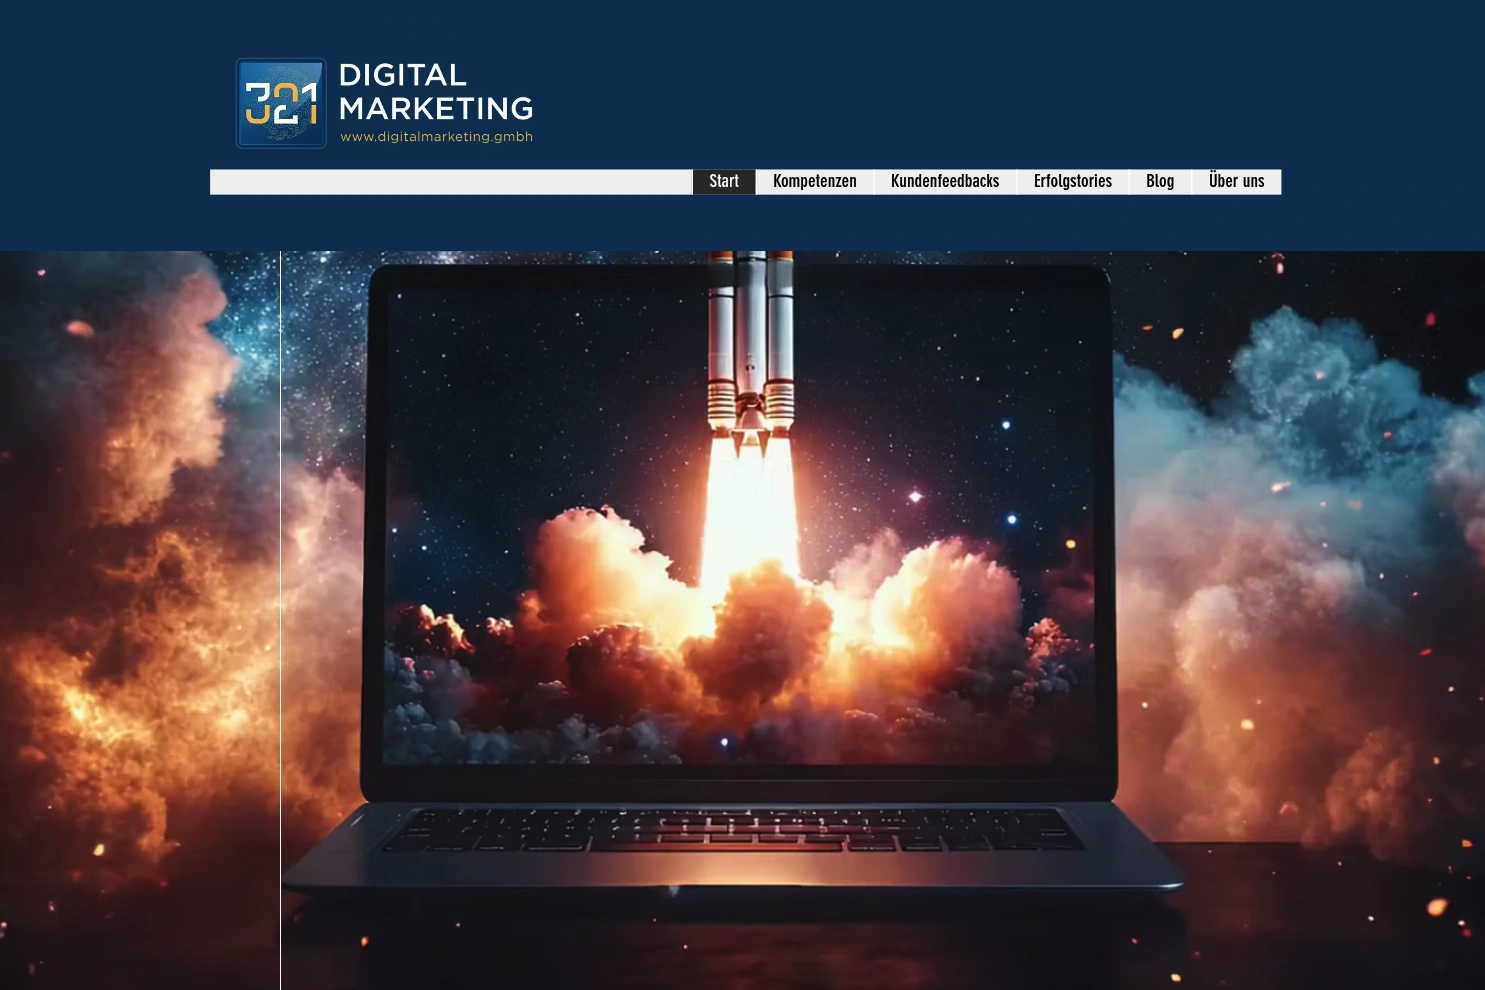Navigate to the Kompetenzen menu entry
Viewport: 1485px width, 990px height.
coord(814,181)
